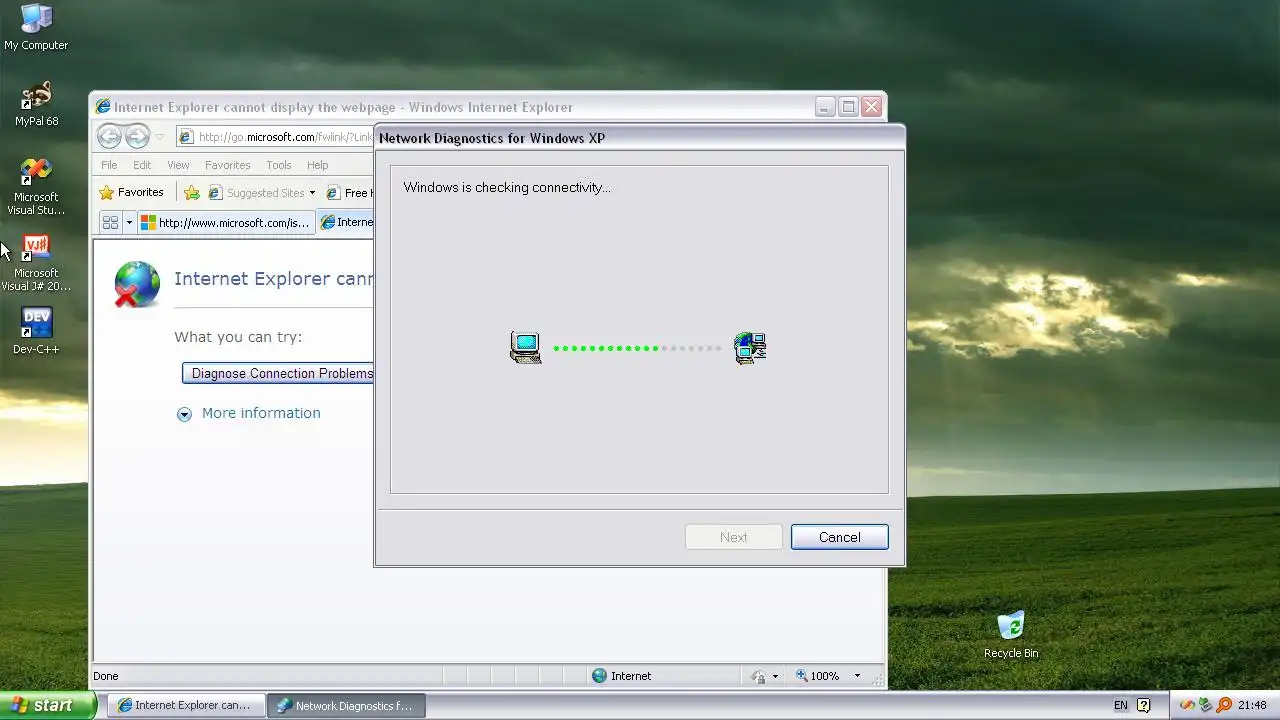Click the page icon in the address bar

coord(186,137)
